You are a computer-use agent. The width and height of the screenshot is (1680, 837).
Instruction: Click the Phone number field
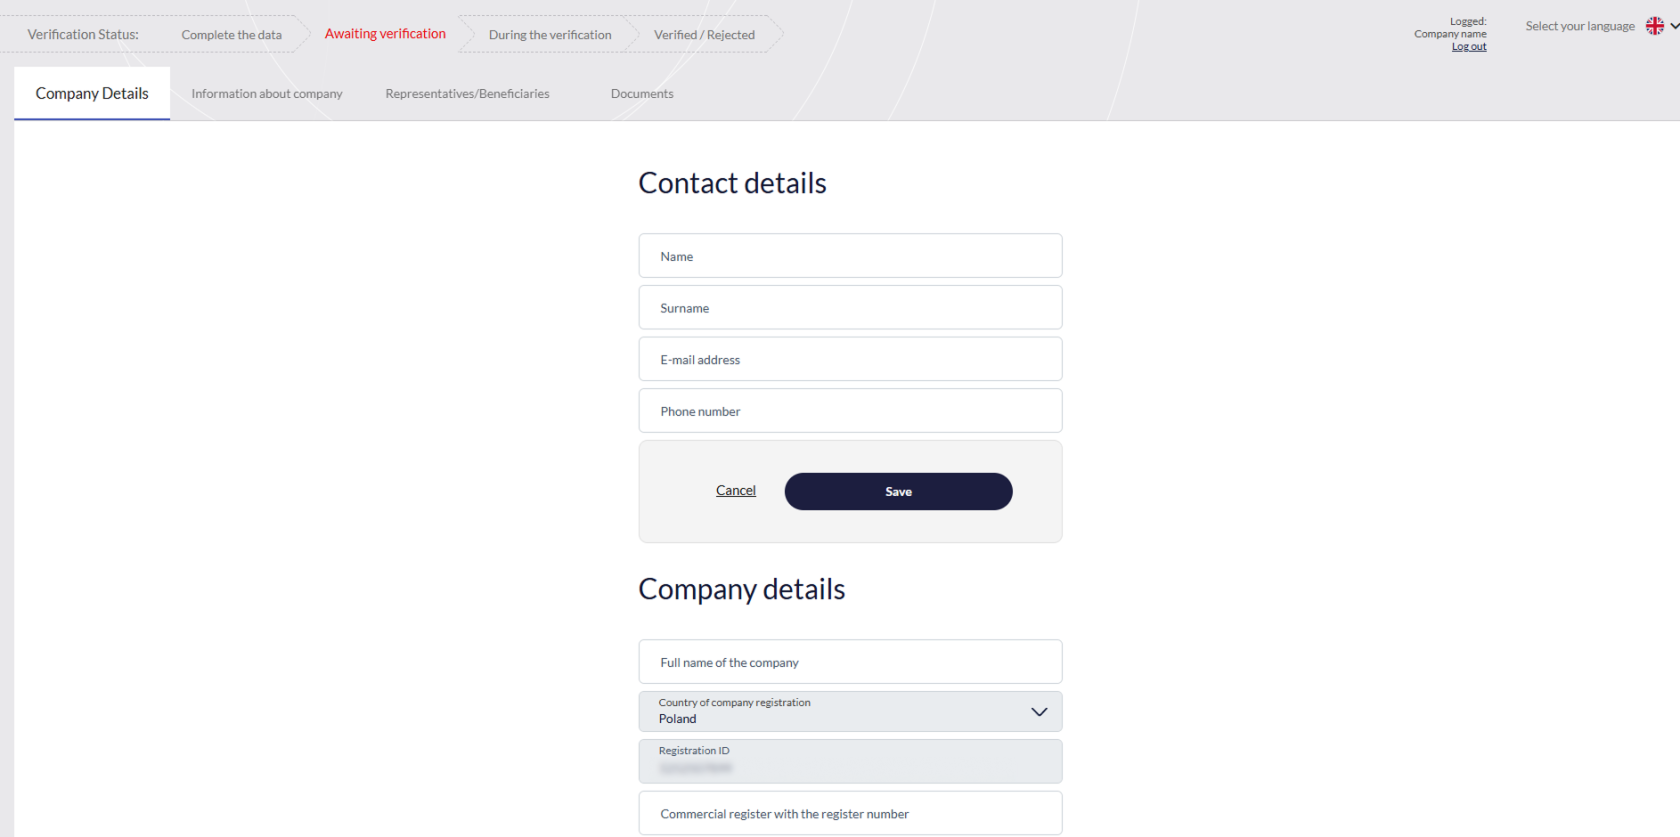[849, 410]
